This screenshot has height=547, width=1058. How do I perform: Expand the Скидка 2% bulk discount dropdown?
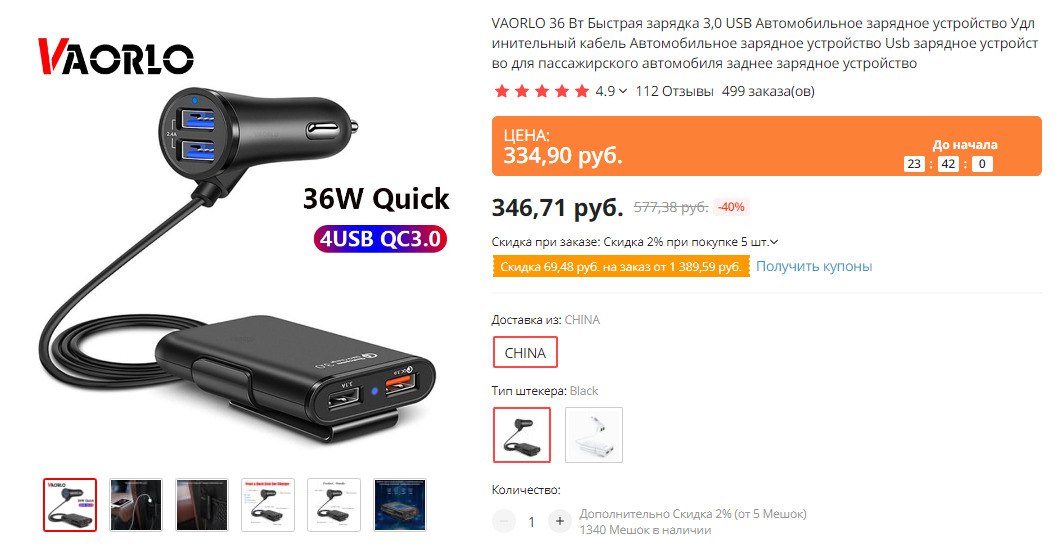773,241
